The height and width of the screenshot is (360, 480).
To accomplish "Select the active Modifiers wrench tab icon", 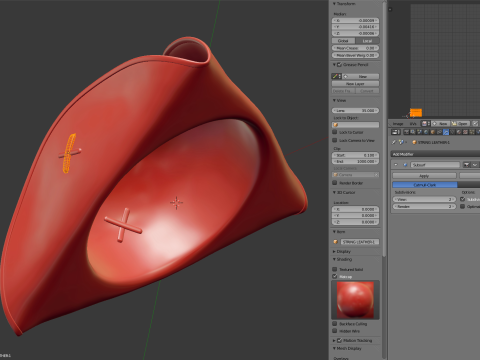I will (x=446, y=132).
